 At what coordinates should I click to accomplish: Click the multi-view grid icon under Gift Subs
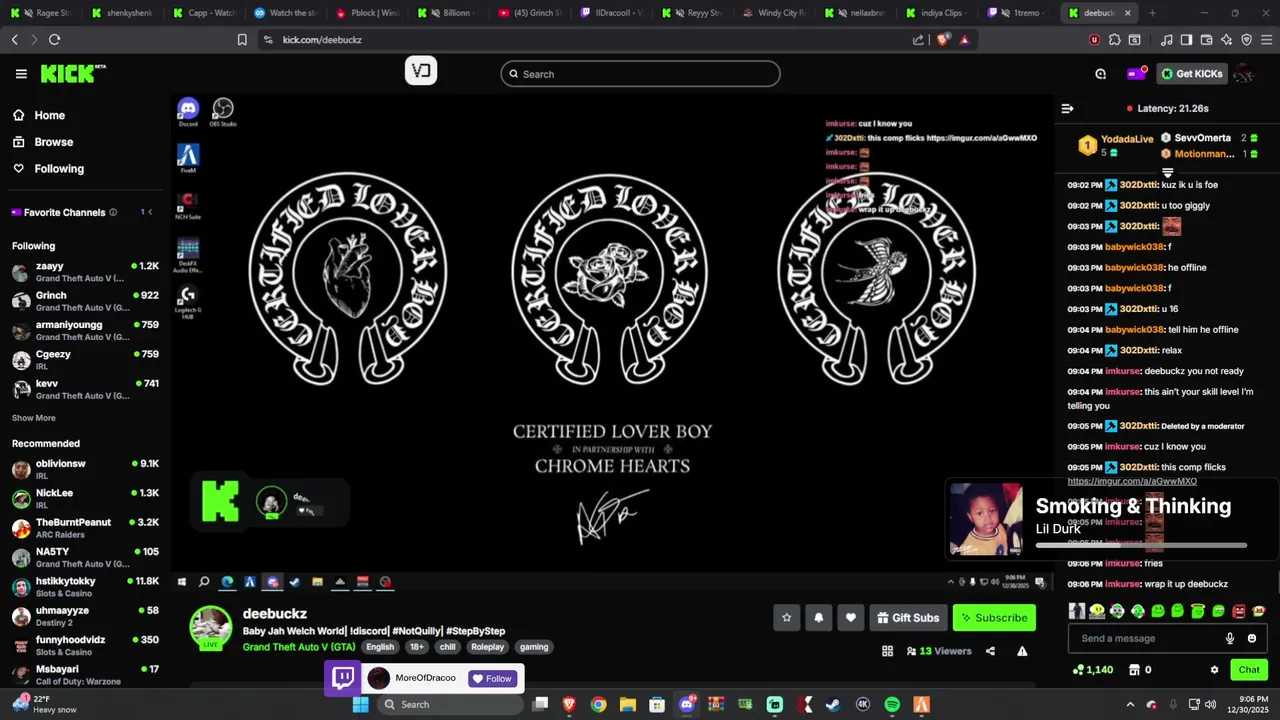tap(887, 651)
